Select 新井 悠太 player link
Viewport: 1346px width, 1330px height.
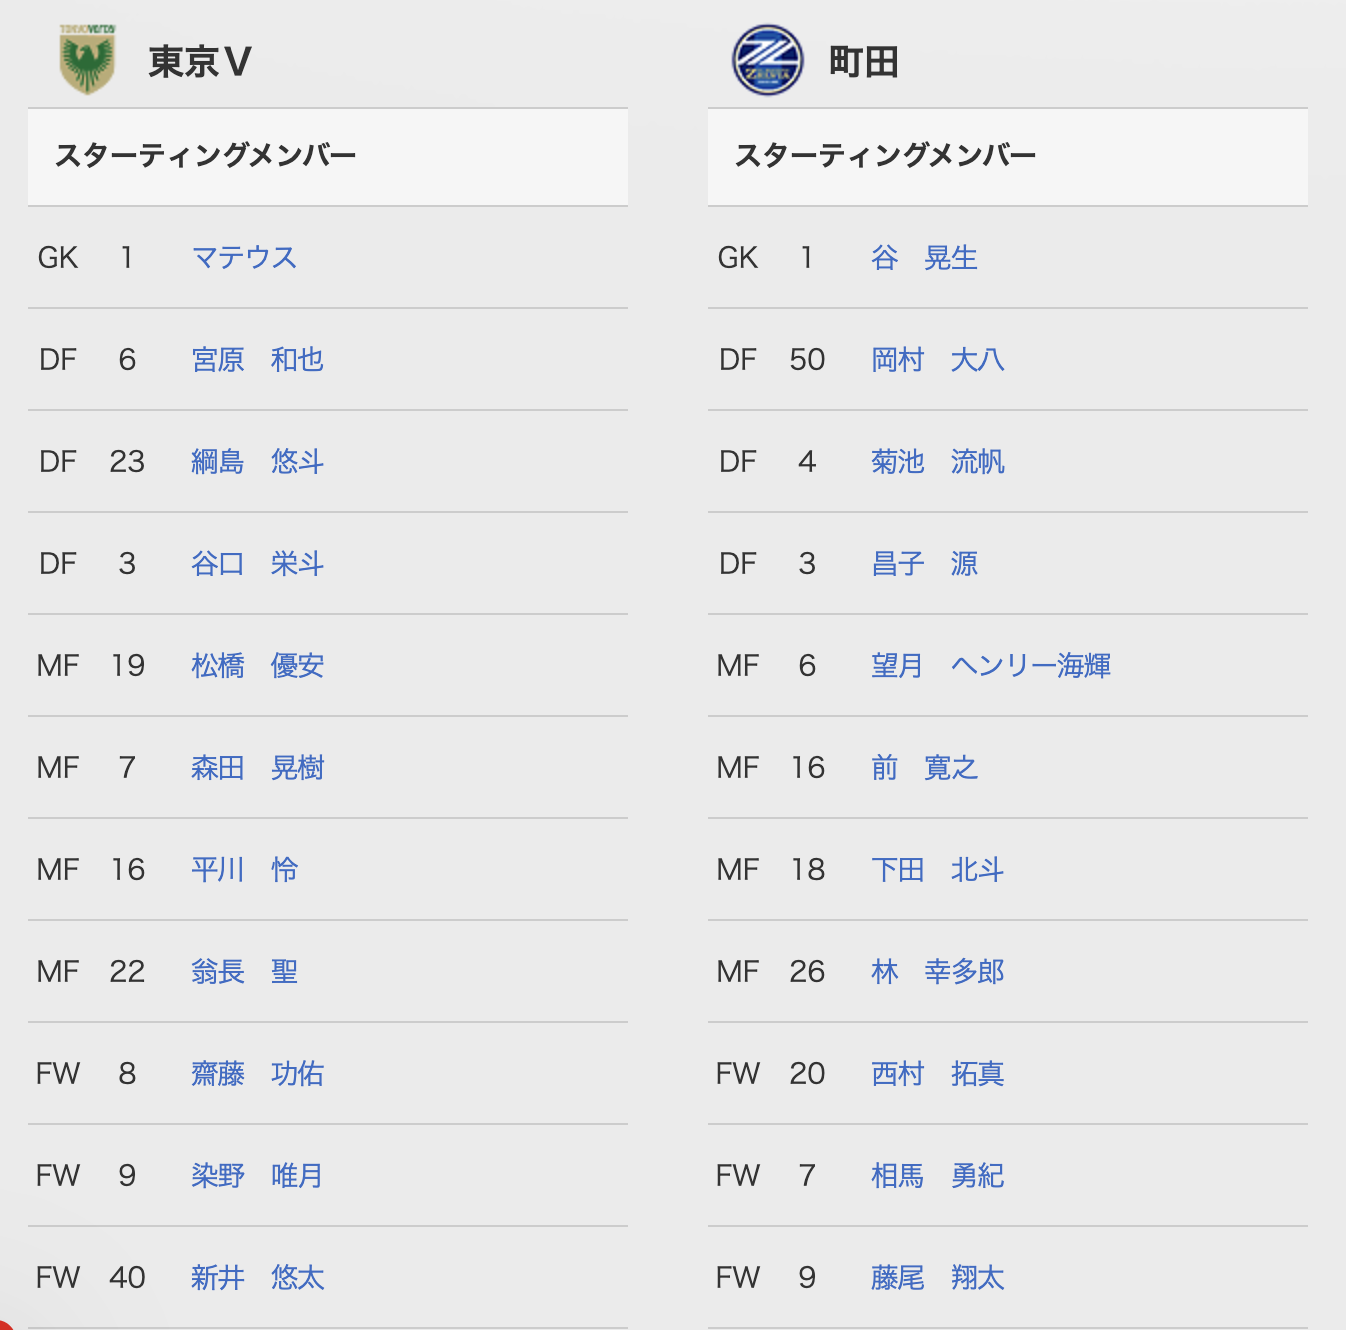point(257,1277)
